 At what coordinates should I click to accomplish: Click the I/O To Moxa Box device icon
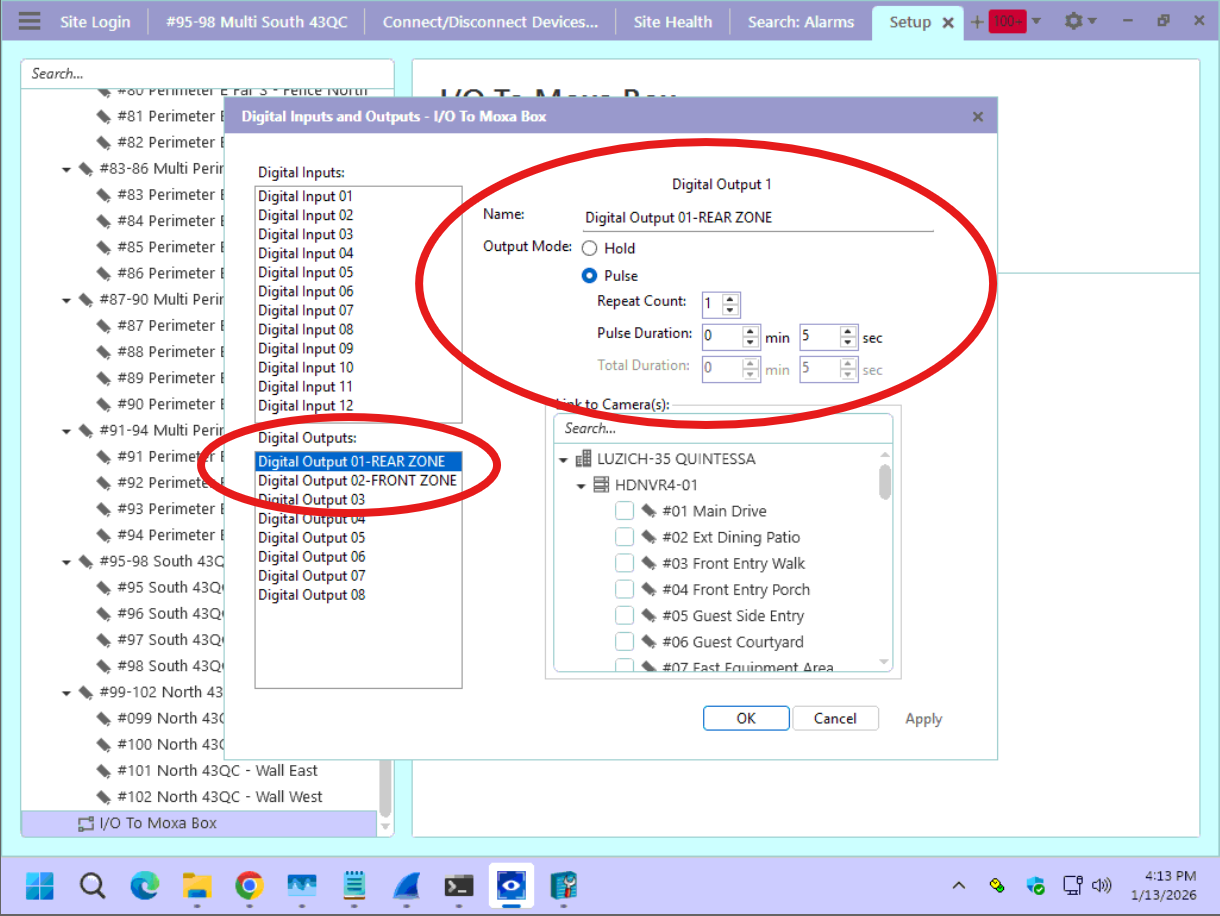point(86,823)
